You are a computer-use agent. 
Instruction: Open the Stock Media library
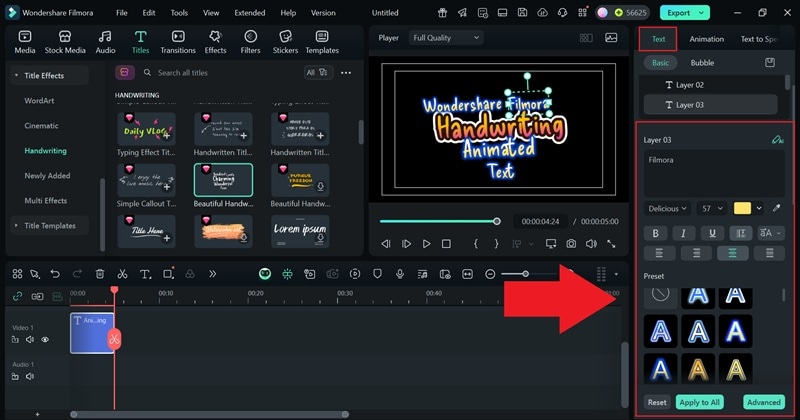65,42
